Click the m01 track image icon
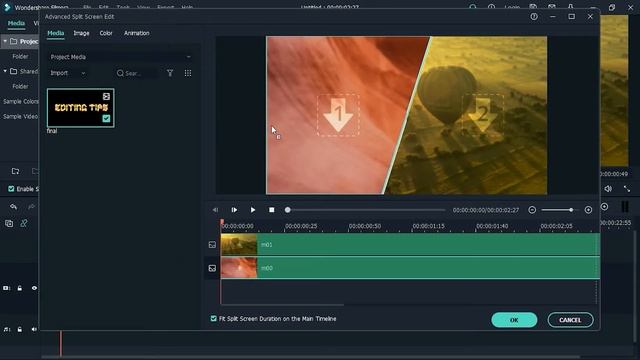Viewport: 640px width, 360px height. pos(212,244)
